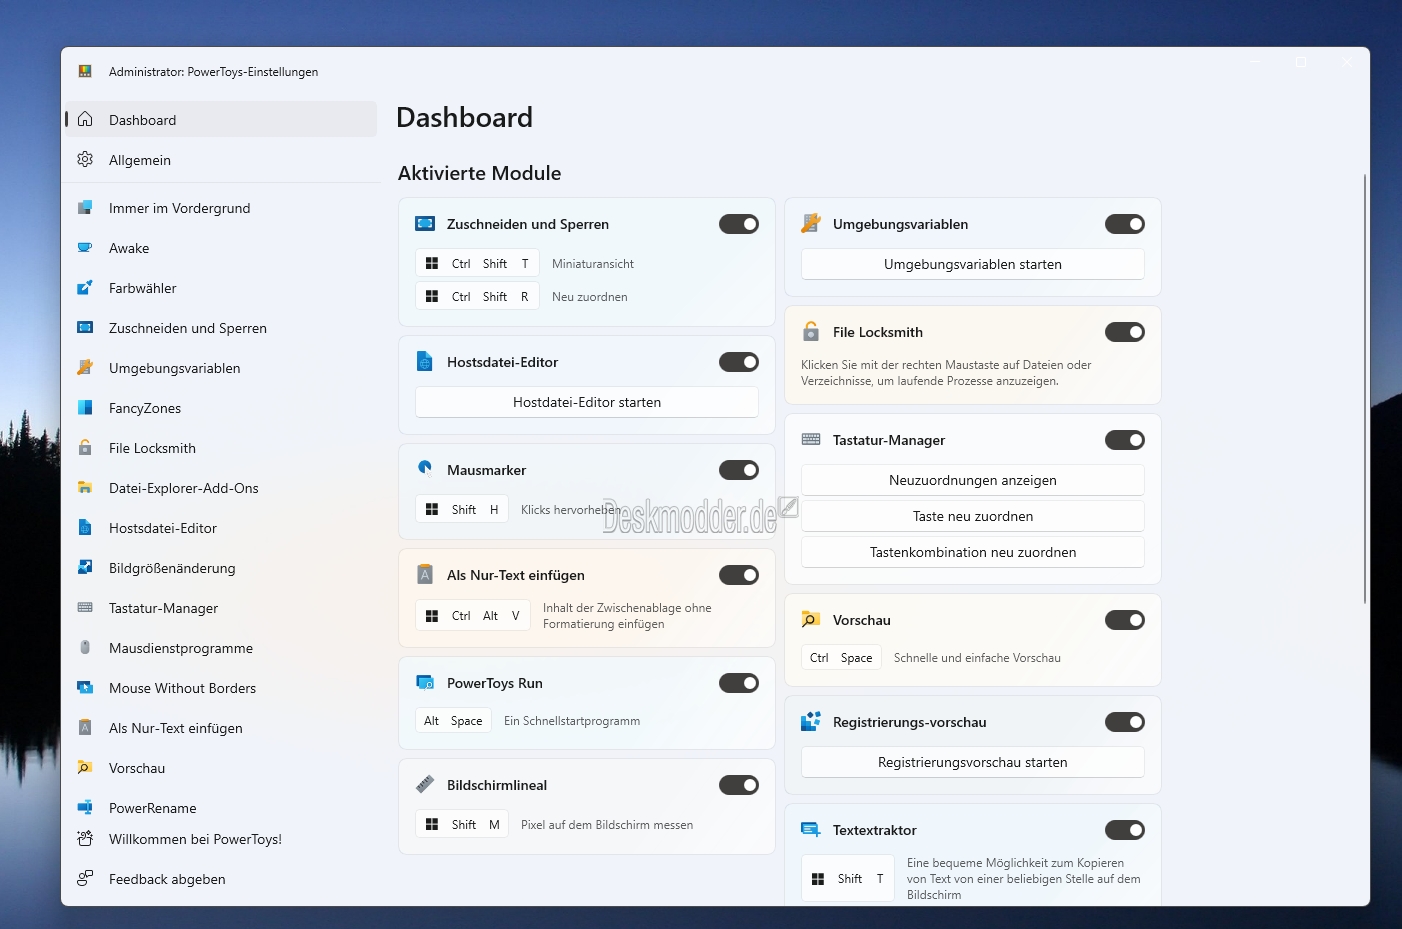Click the Mouse Without Borders icon
This screenshot has height=929, width=1402.
click(85, 688)
